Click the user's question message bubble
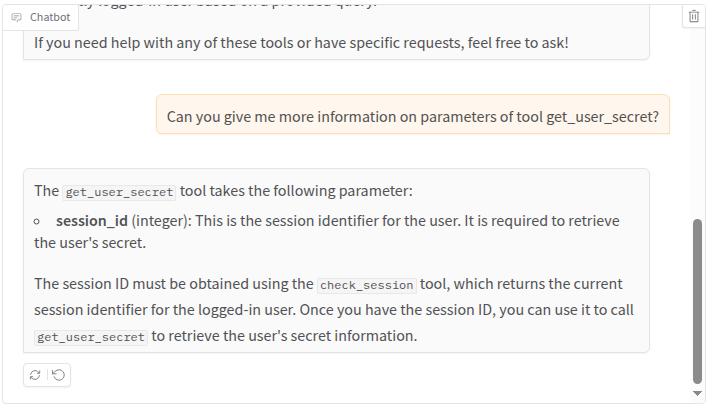Image resolution: width=713 pixels, height=414 pixels. pos(412,116)
